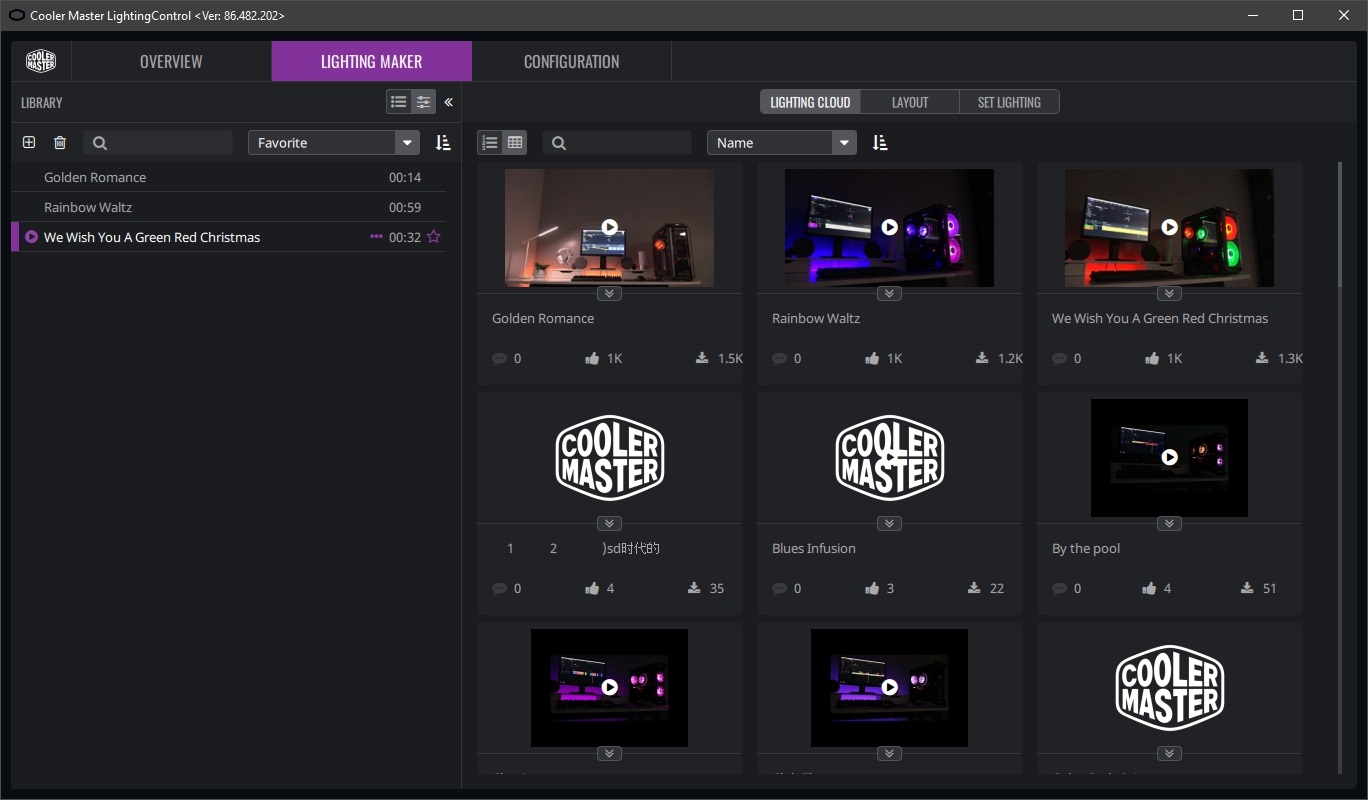Expand details under Green Red Christmas card
Screen dimensions: 1368x800
pyautogui.click(x=1169, y=293)
